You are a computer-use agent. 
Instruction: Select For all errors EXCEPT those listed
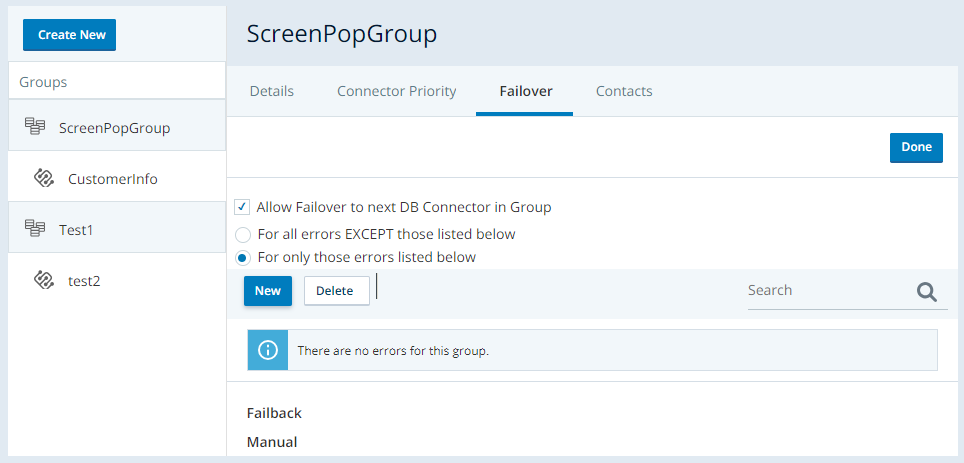tap(242, 234)
